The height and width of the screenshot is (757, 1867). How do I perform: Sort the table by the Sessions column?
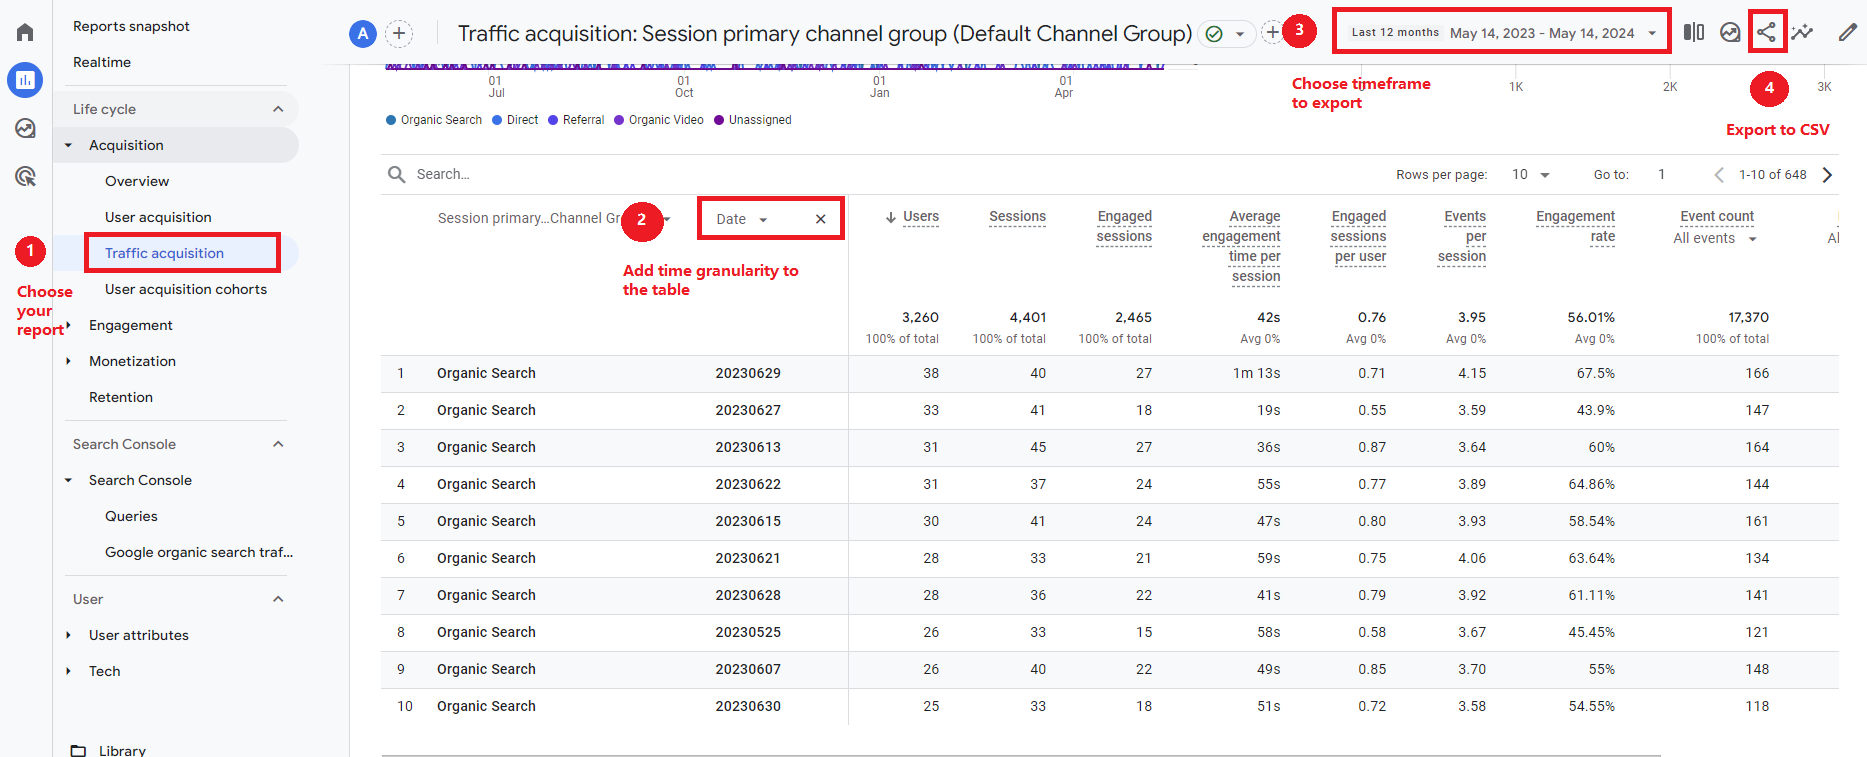pos(1017,216)
